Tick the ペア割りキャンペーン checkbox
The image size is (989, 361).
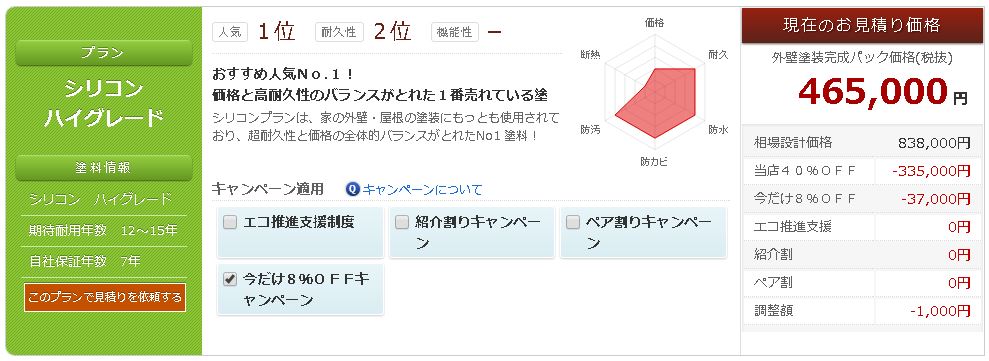pos(573,222)
